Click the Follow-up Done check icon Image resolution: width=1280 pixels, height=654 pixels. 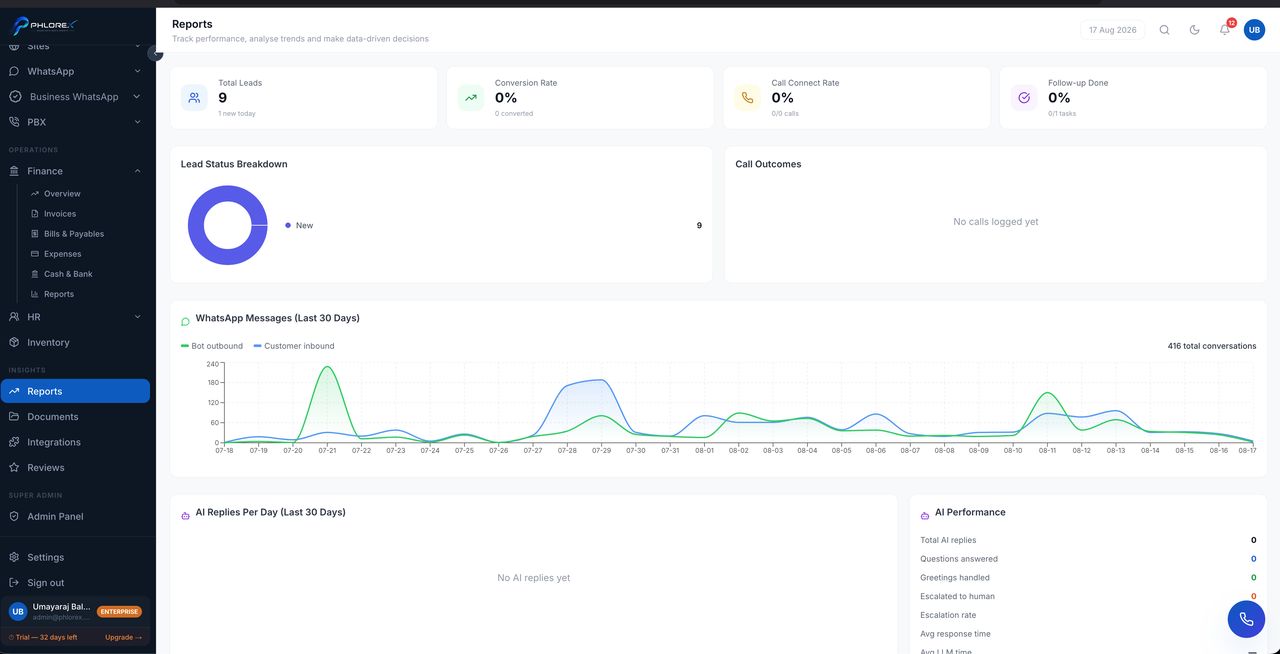[x=1024, y=98]
